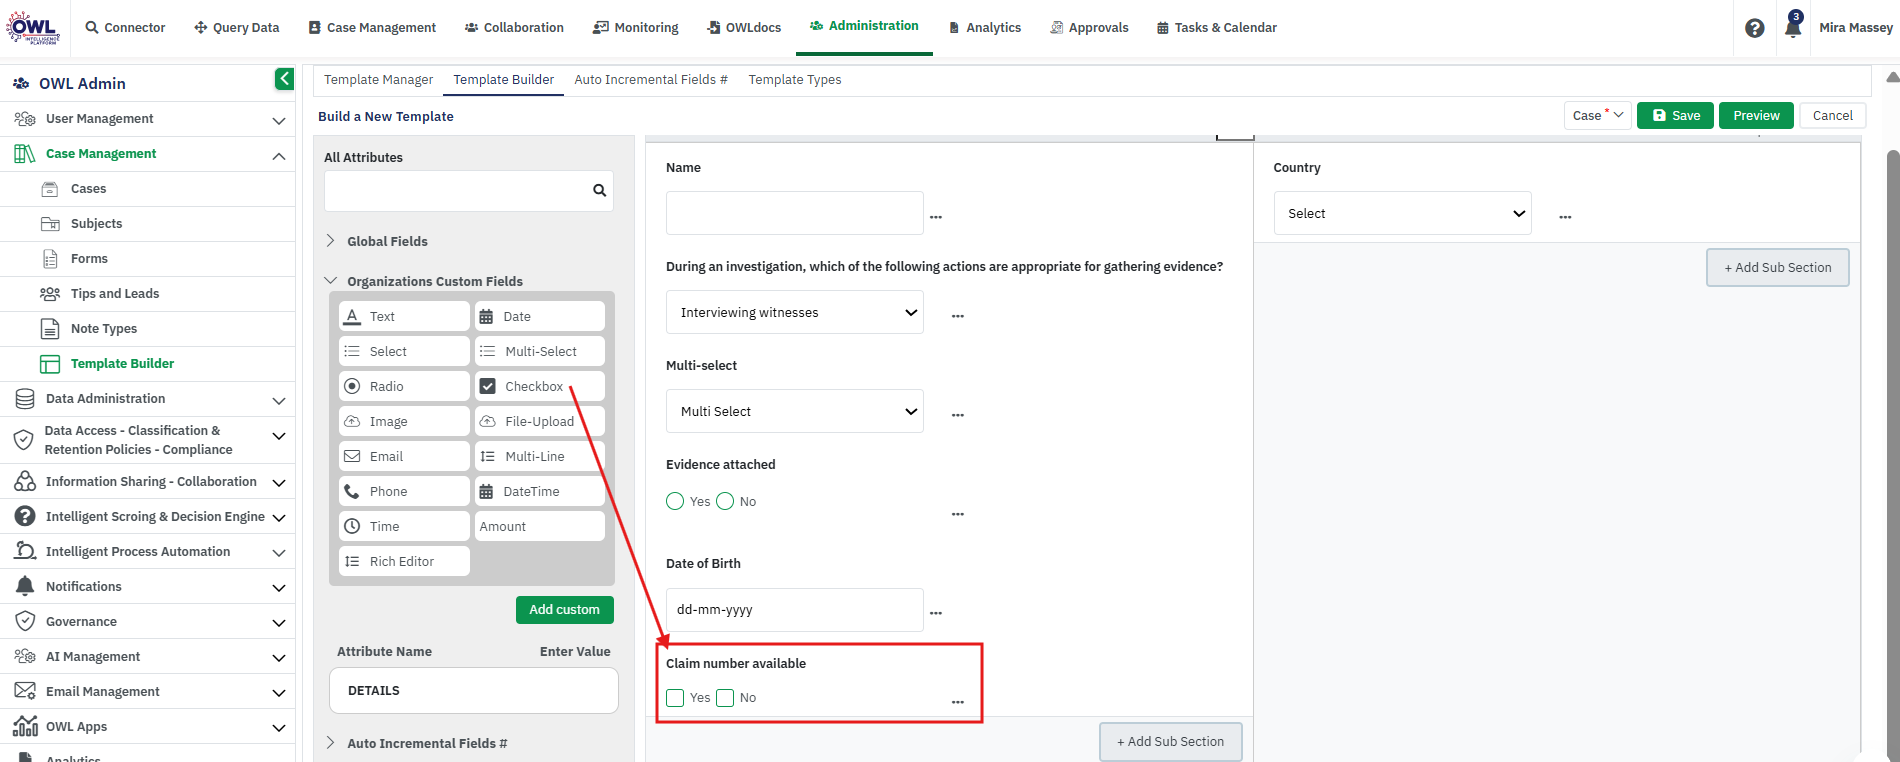Open the help question mark icon
Image resolution: width=1900 pixels, height=762 pixels.
tap(1754, 28)
